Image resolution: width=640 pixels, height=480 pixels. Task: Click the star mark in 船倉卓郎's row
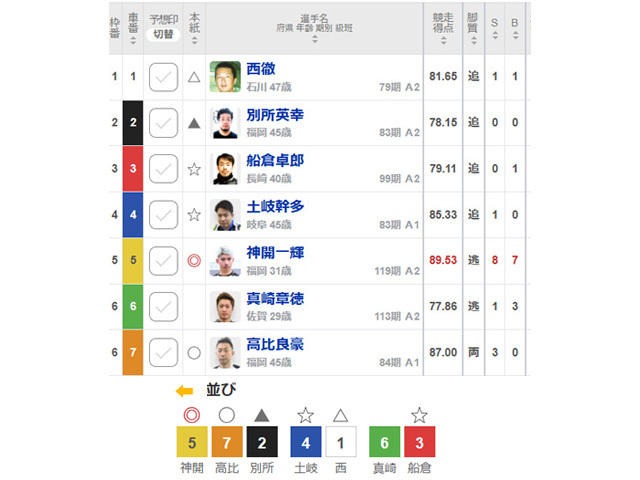(194, 169)
